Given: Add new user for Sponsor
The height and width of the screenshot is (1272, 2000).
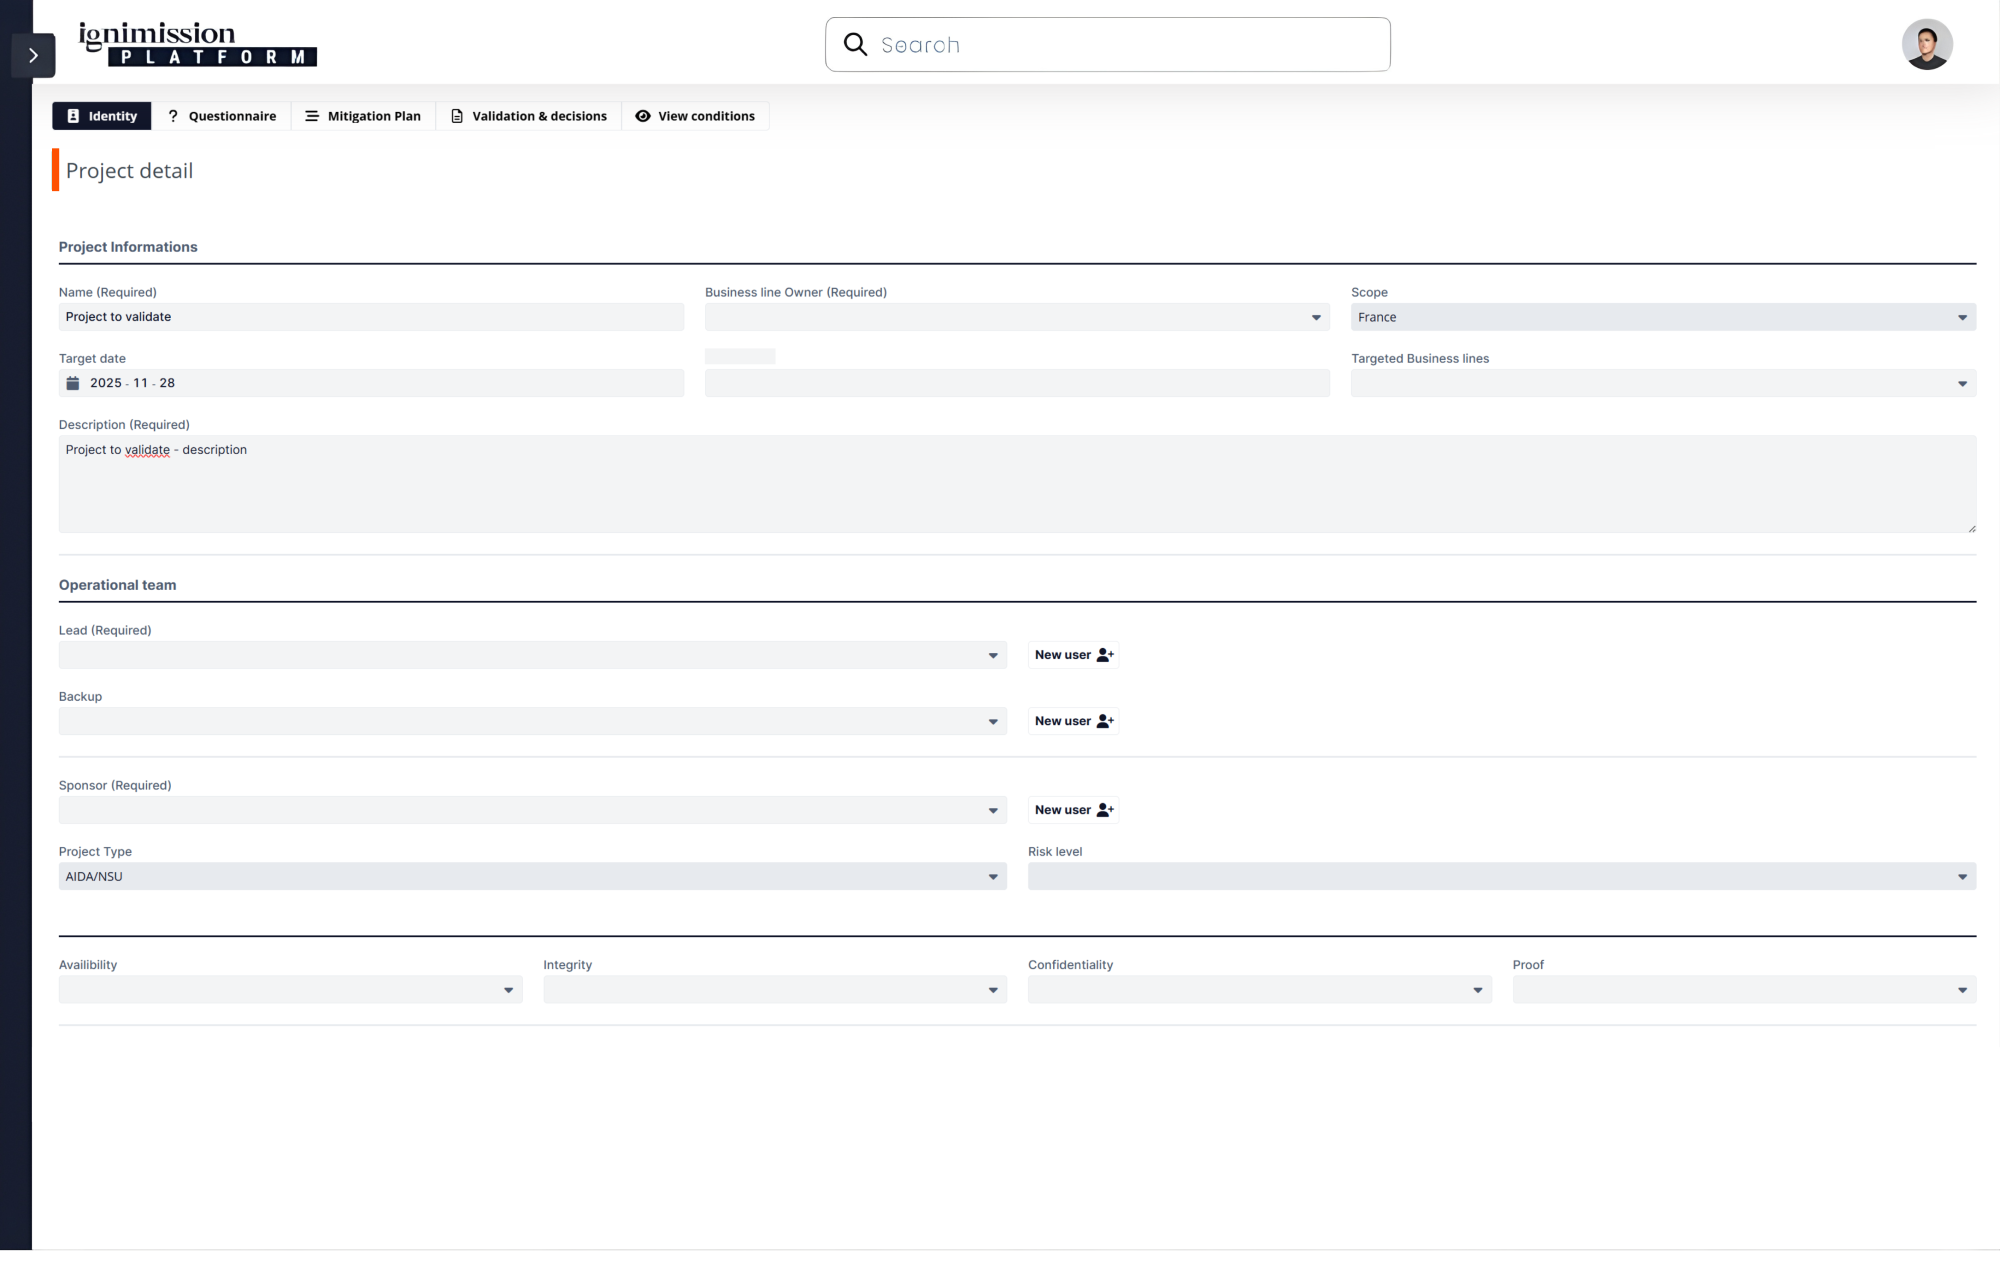Looking at the screenshot, I should (x=1073, y=810).
